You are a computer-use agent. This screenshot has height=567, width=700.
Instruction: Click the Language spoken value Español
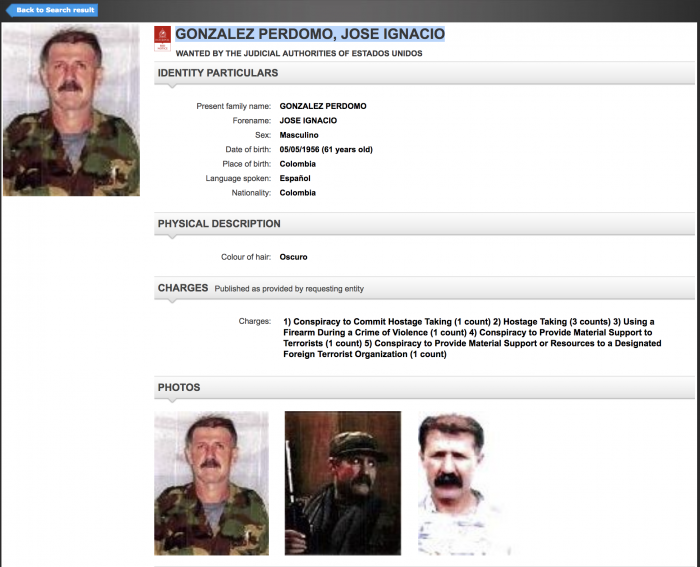pos(295,178)
